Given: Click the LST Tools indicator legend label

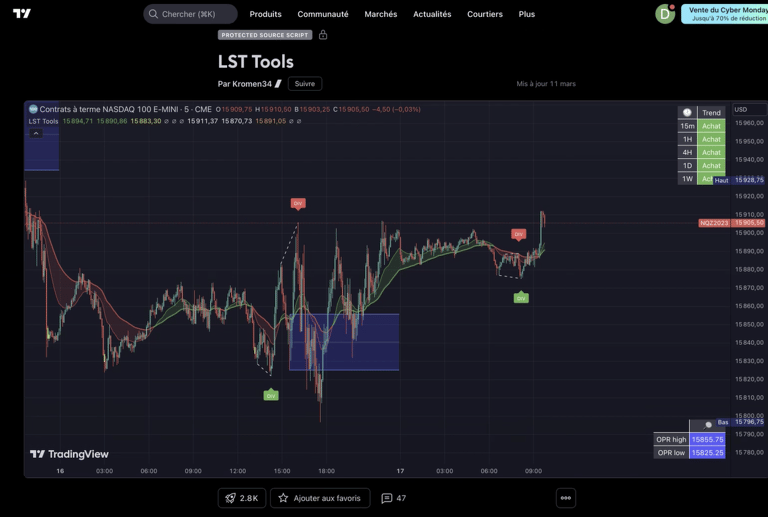Looking at the screenshot, I should (43, 121).
